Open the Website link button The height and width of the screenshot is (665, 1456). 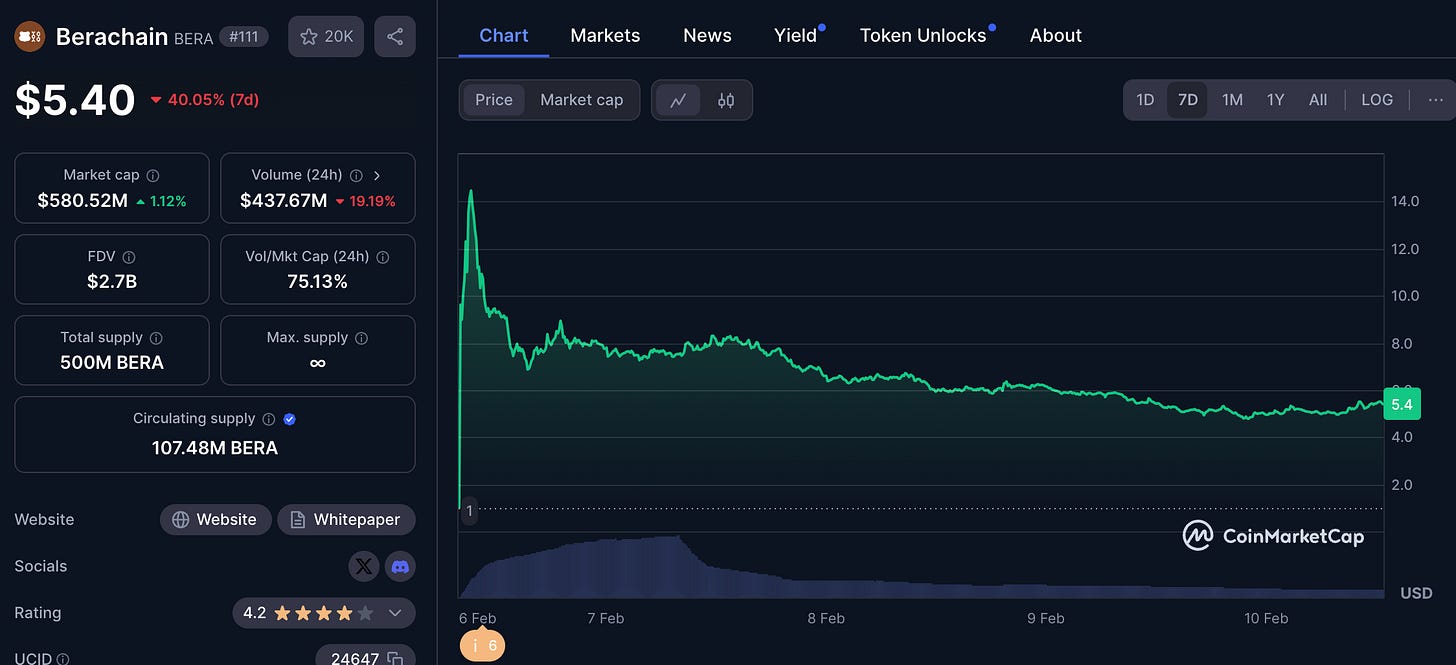click(215, 520)
